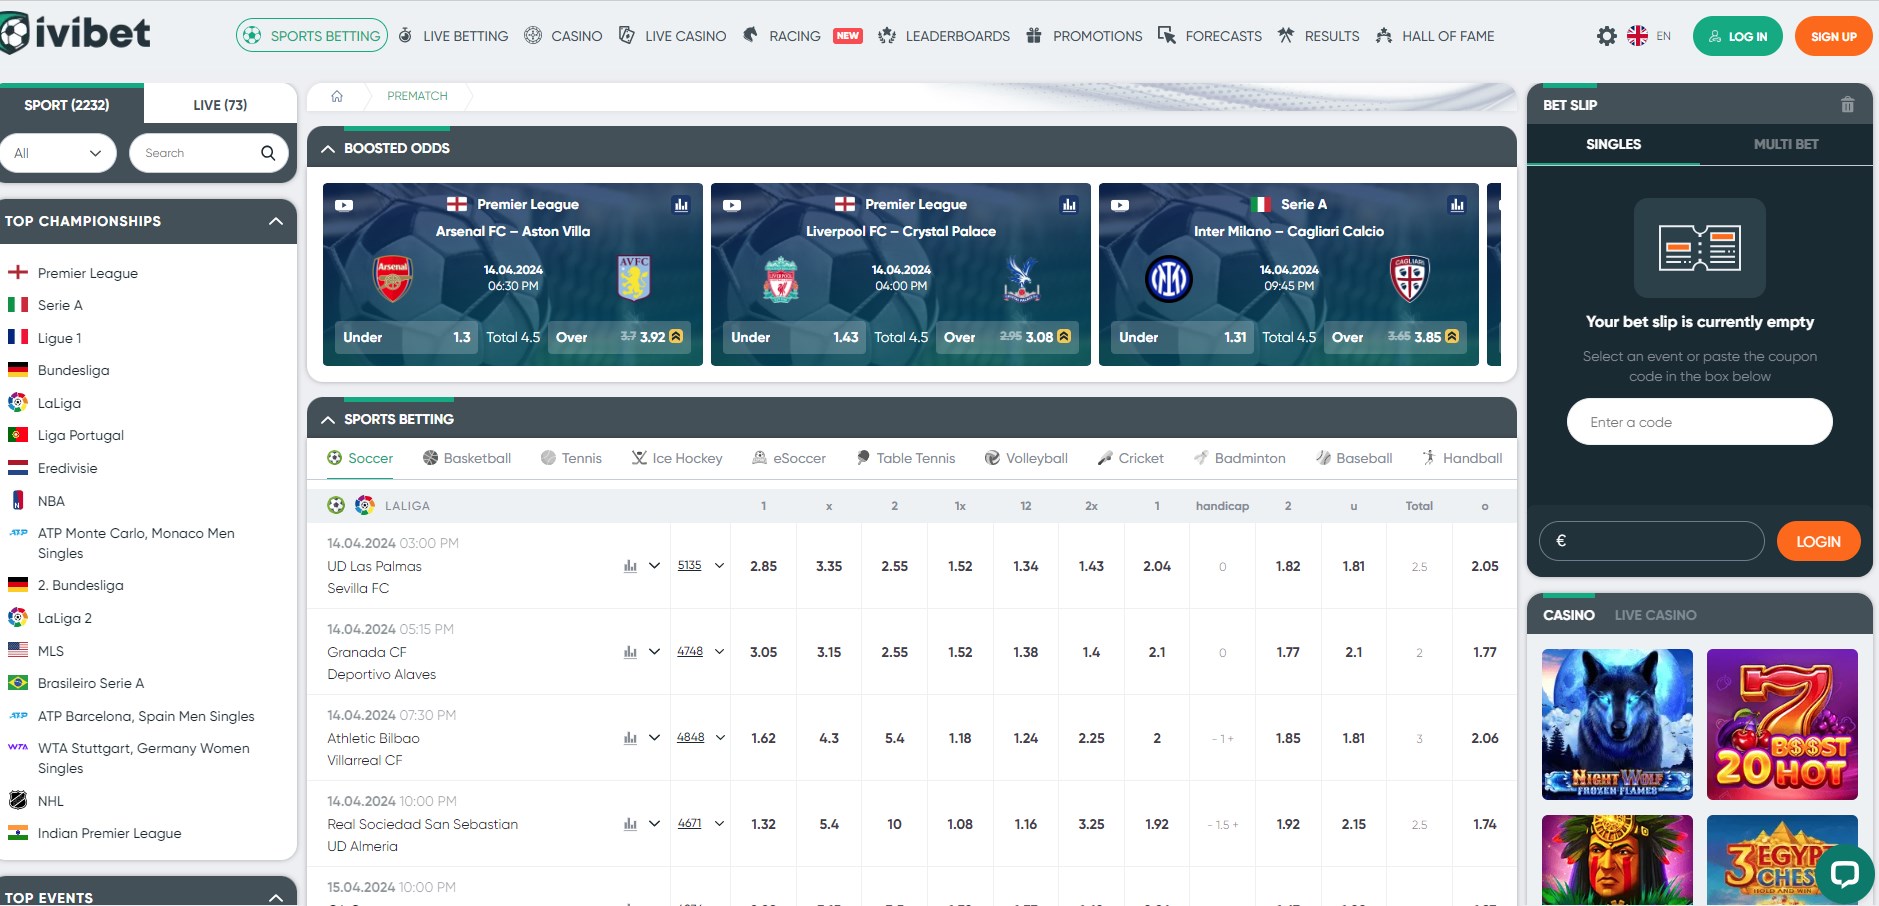Click video stream icon on Inter Milano card
Viewport: 1879px width, 906px height.
pos(1120,205)
